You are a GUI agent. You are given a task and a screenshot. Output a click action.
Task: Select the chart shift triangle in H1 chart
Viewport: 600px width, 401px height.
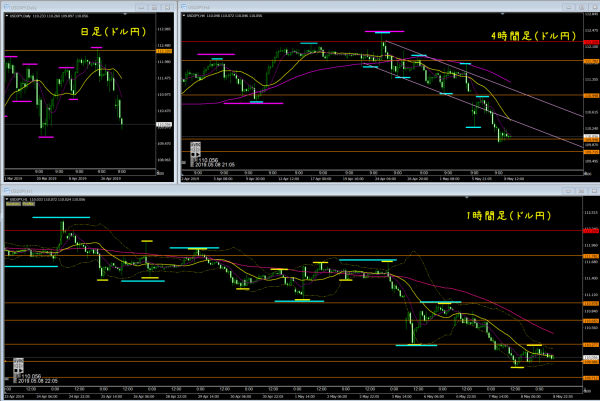click(466, 198)
